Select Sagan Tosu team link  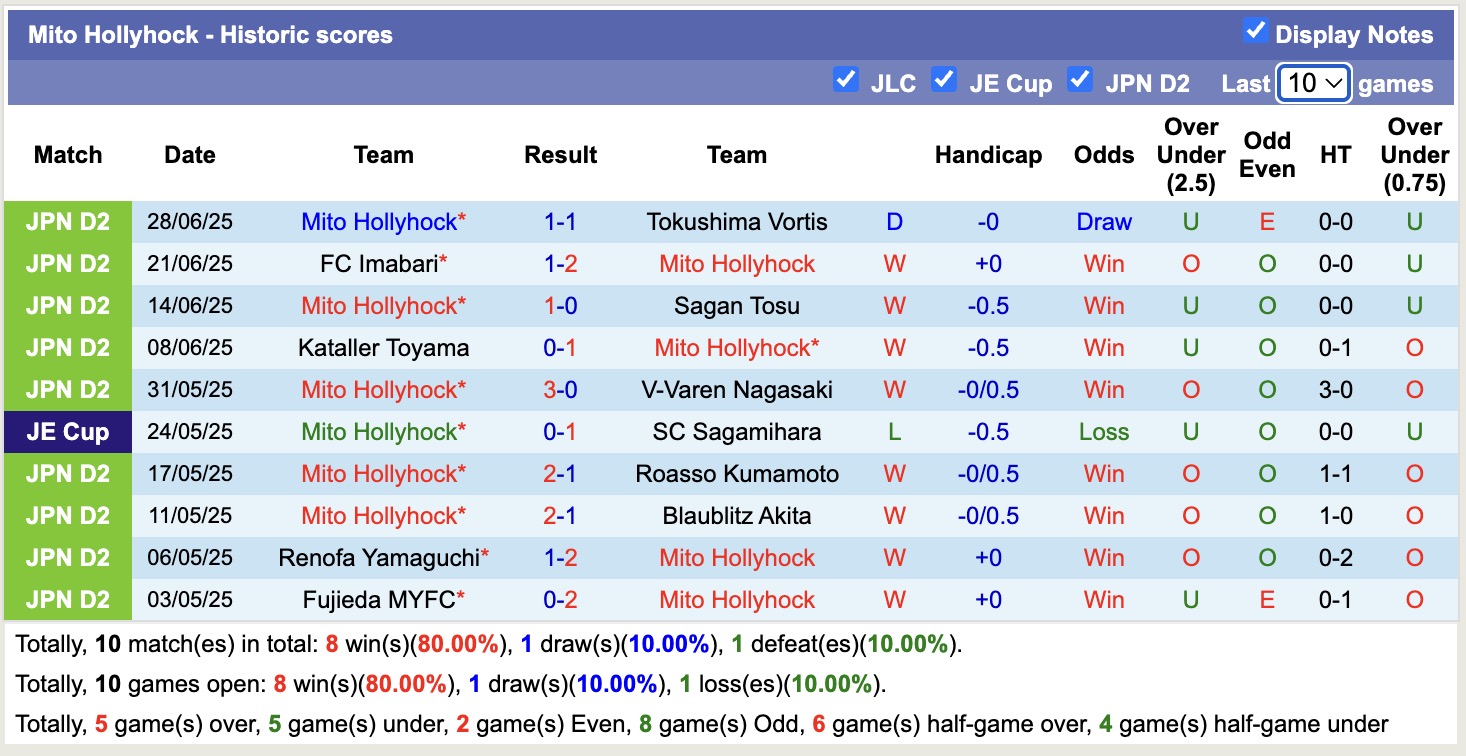[x=736, y=306]
